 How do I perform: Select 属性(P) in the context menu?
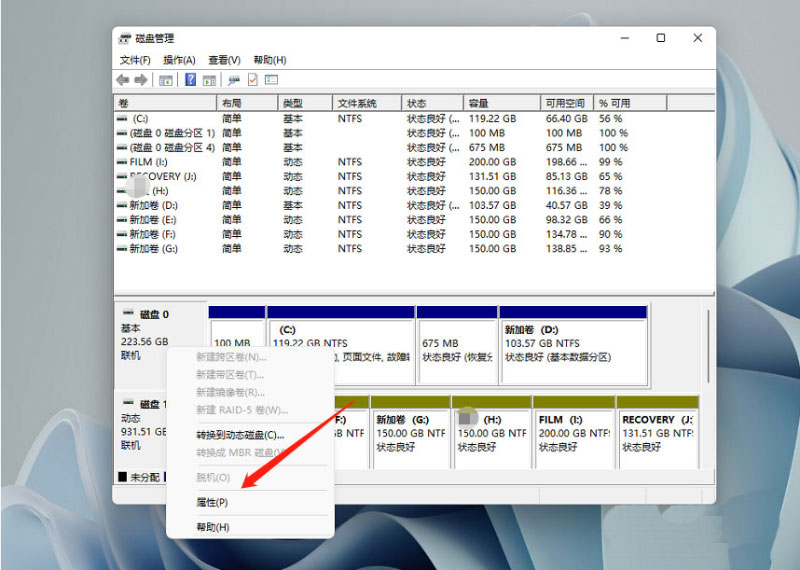click(212, 502)
